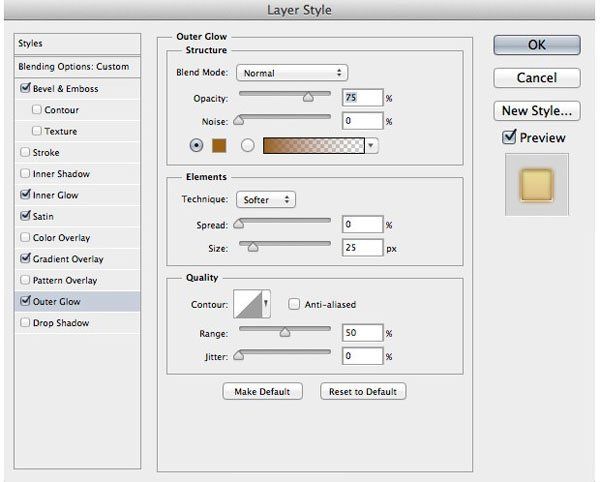Enable the Inner Shadow checkbox
Screen dimensions: 600x482
click(25, 174)
